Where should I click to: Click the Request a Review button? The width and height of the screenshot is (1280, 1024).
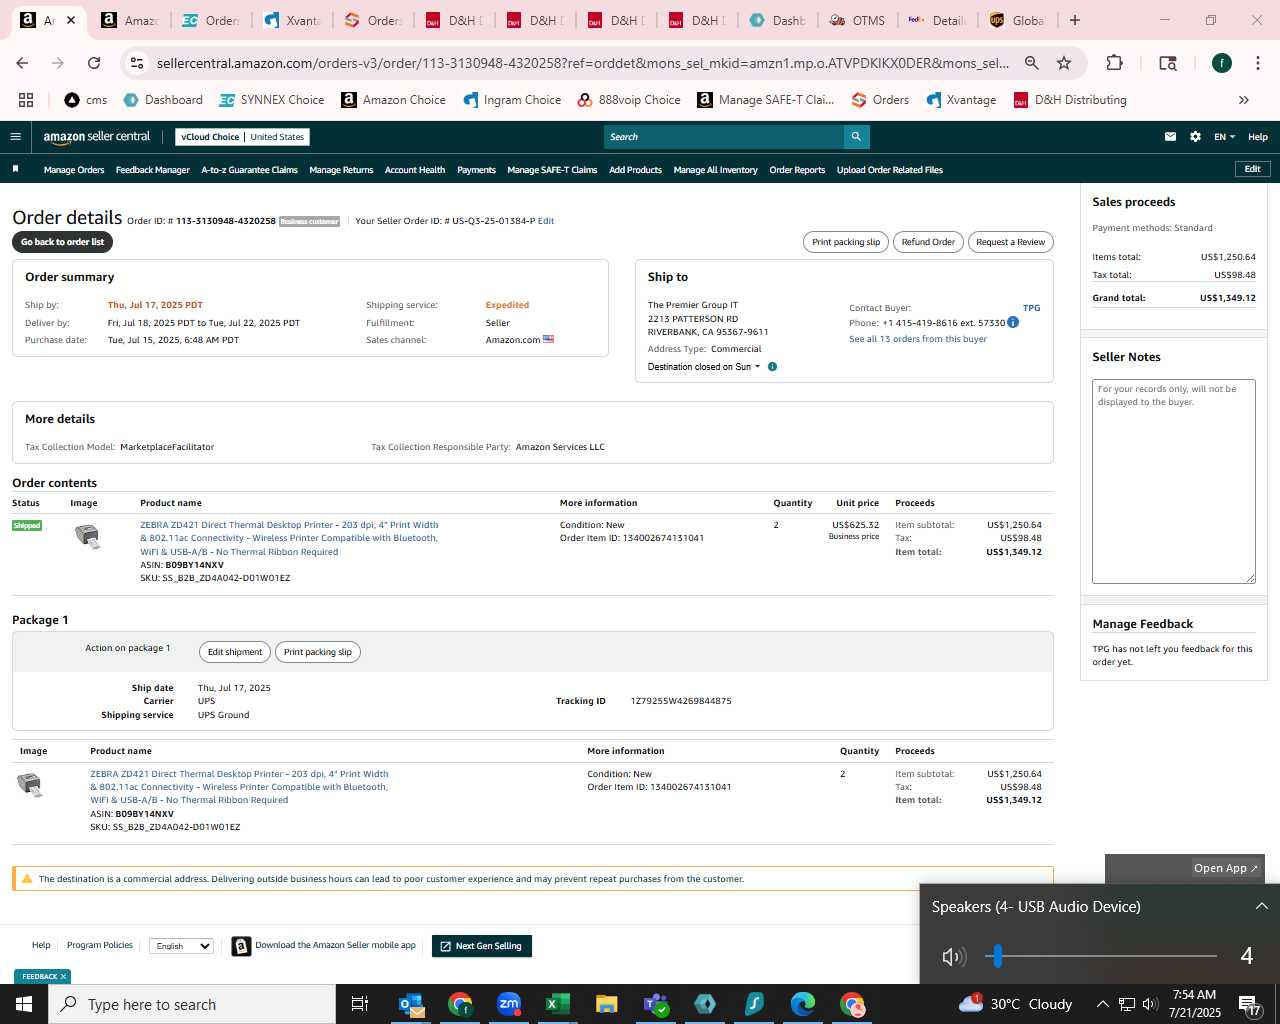[x=1010, y=242]
